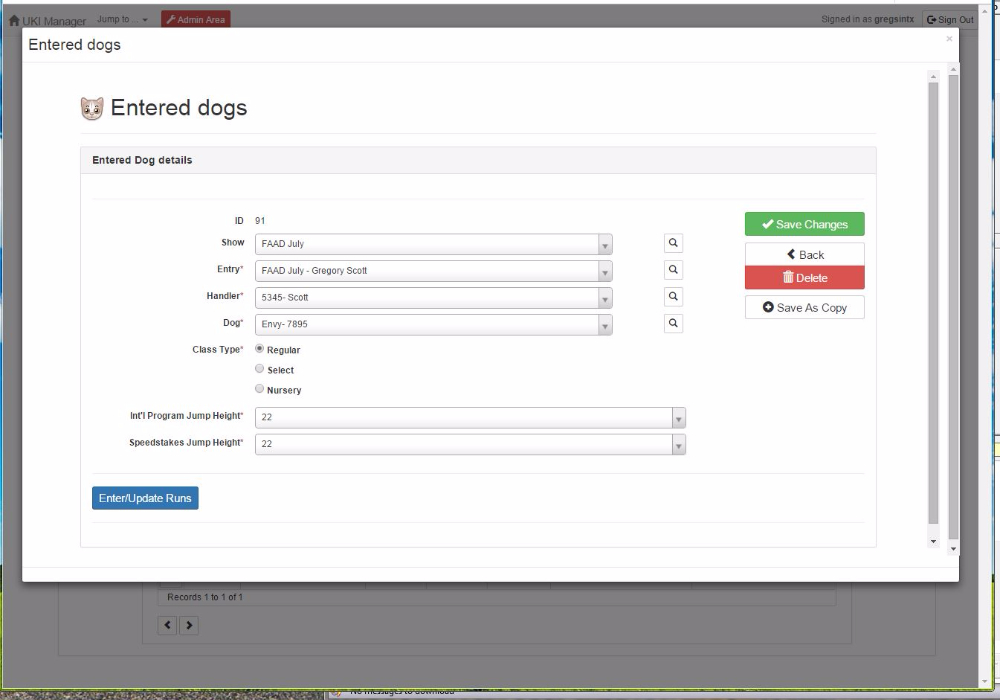This screenshot has width=1000, height=700.
Task: Expand the Entry dropdown list
Action: (x=434, y=271)
